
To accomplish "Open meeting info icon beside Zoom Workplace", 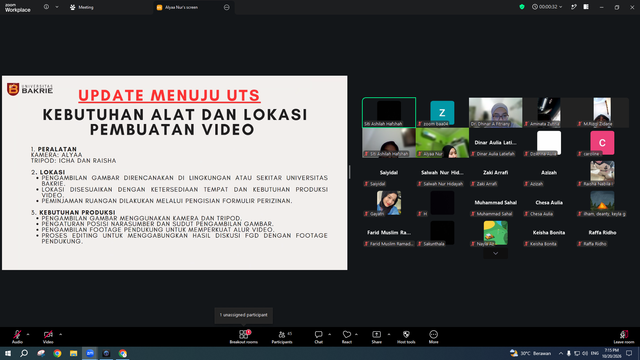I will pyautogui.click(x=47, y=7).
